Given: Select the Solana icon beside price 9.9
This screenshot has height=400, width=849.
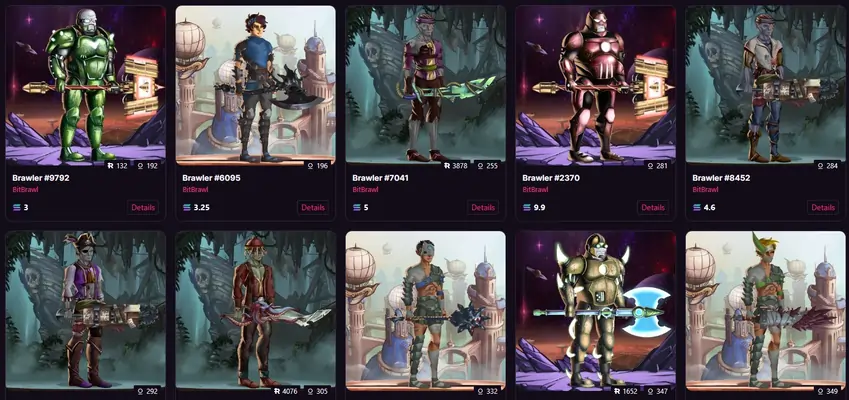Looking at the screenshot, I should click(527, 207).
